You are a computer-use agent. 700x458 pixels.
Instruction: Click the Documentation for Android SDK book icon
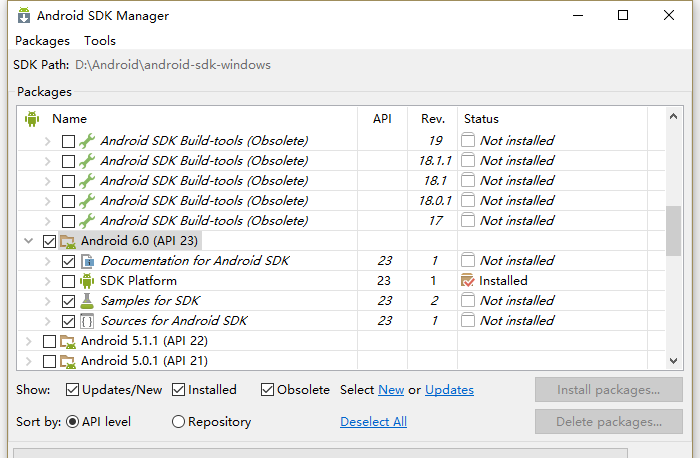[x=88, y=261]
